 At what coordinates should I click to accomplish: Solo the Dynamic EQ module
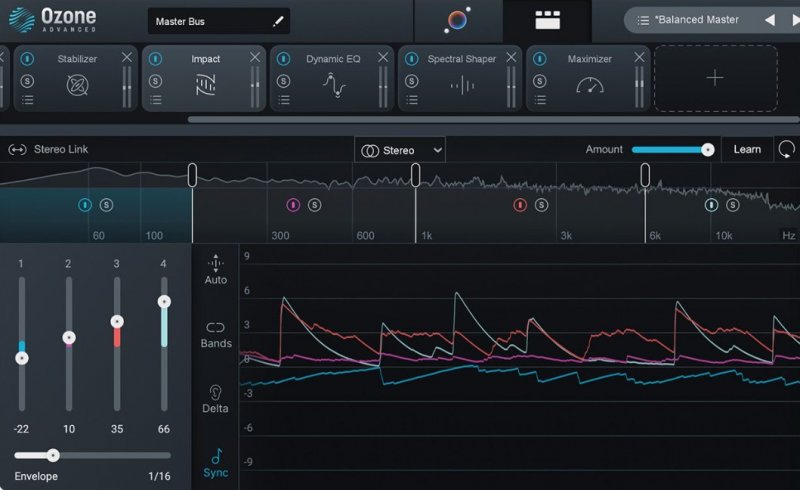(x=284, y=81)
